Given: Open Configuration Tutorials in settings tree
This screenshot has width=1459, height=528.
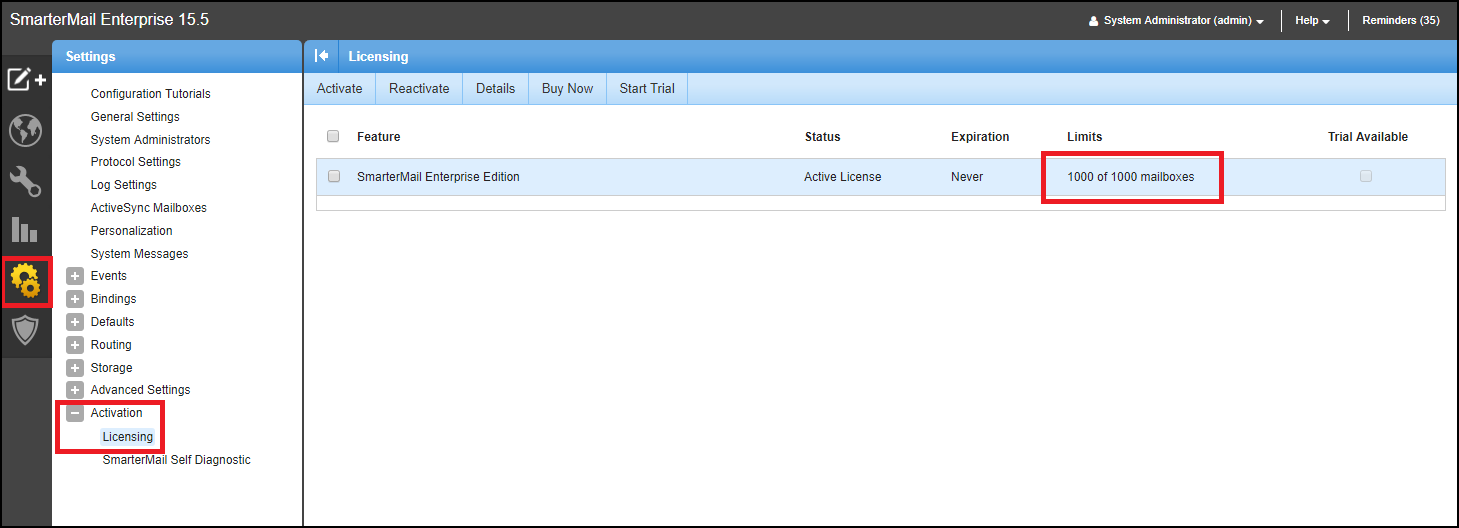Looking at the screenshot, I should point(151,94).
